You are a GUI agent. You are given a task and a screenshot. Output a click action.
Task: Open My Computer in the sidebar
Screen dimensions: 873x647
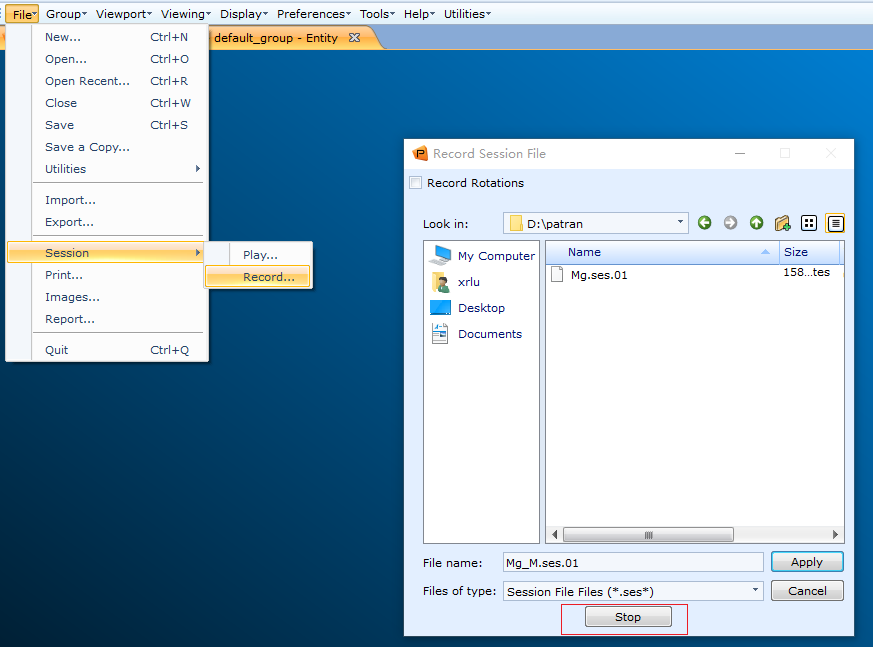pos(482,256)
